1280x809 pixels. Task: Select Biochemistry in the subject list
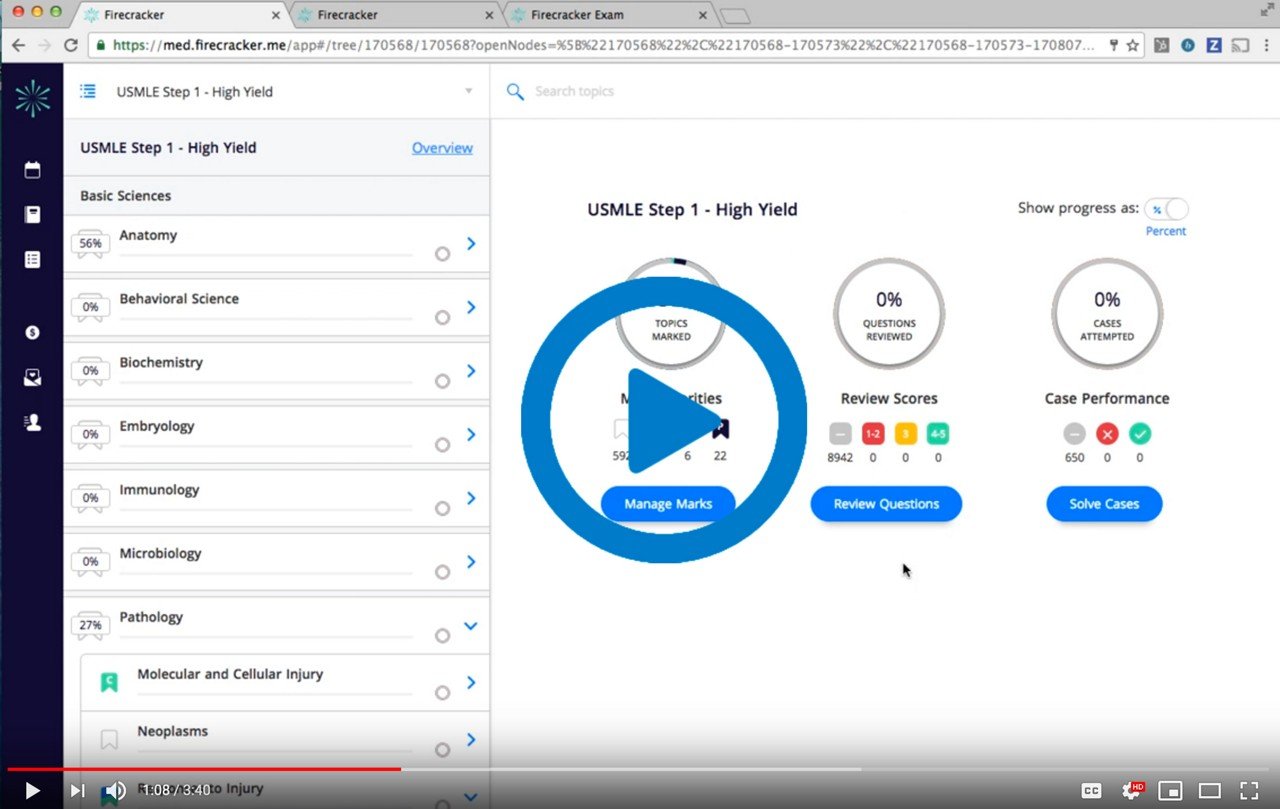point(161,362)
